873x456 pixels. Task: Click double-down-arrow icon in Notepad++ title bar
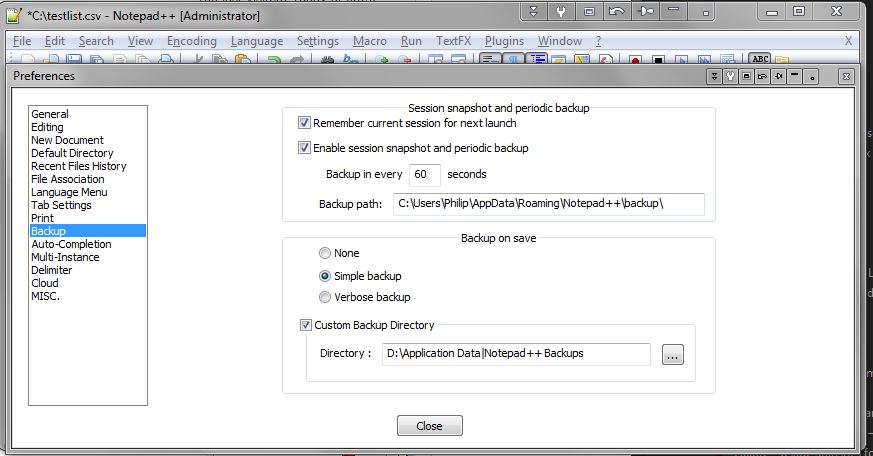533,11
